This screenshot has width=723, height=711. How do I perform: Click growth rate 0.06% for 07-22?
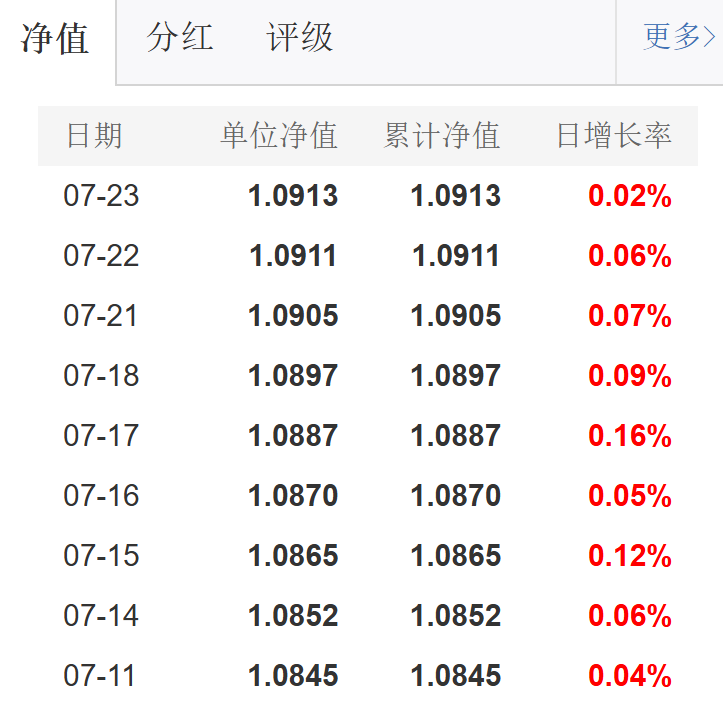[630, 255]
